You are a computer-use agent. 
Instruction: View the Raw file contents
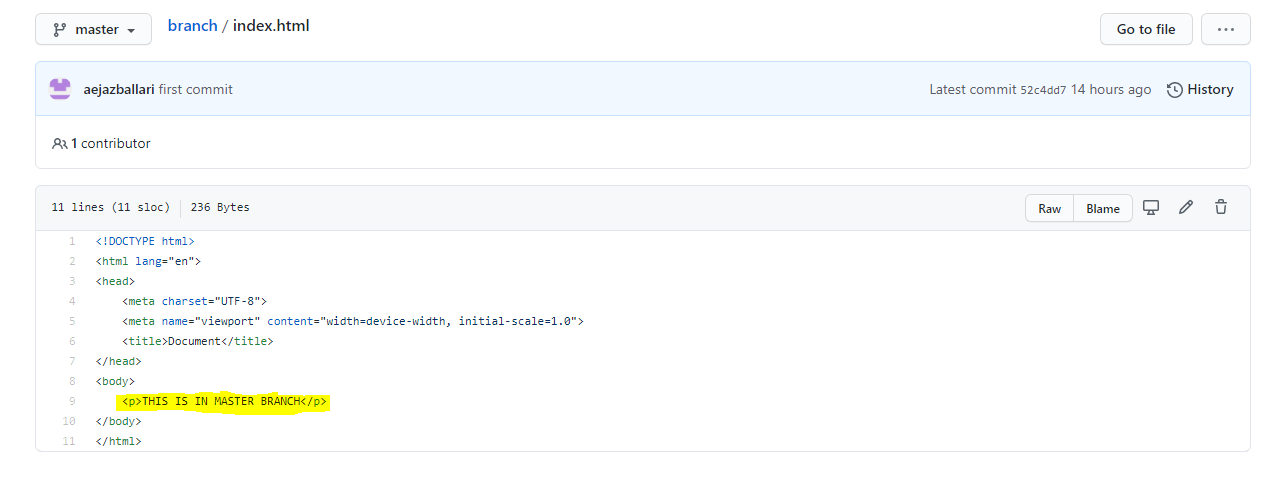point(1049,208)
